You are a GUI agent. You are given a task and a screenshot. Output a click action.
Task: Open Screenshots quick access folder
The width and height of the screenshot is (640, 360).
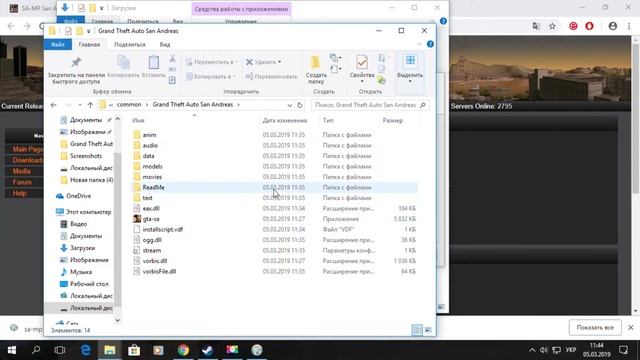(86, 156)
